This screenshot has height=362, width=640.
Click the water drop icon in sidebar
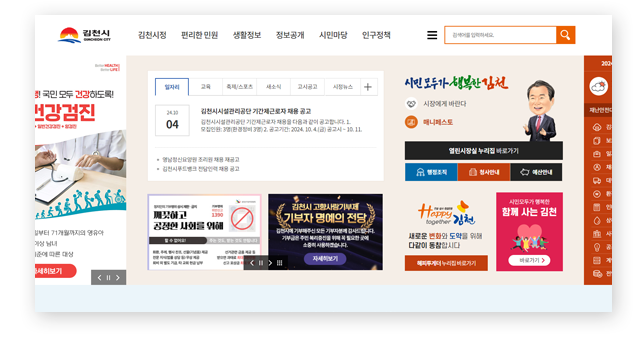click(x=597, y=220)
